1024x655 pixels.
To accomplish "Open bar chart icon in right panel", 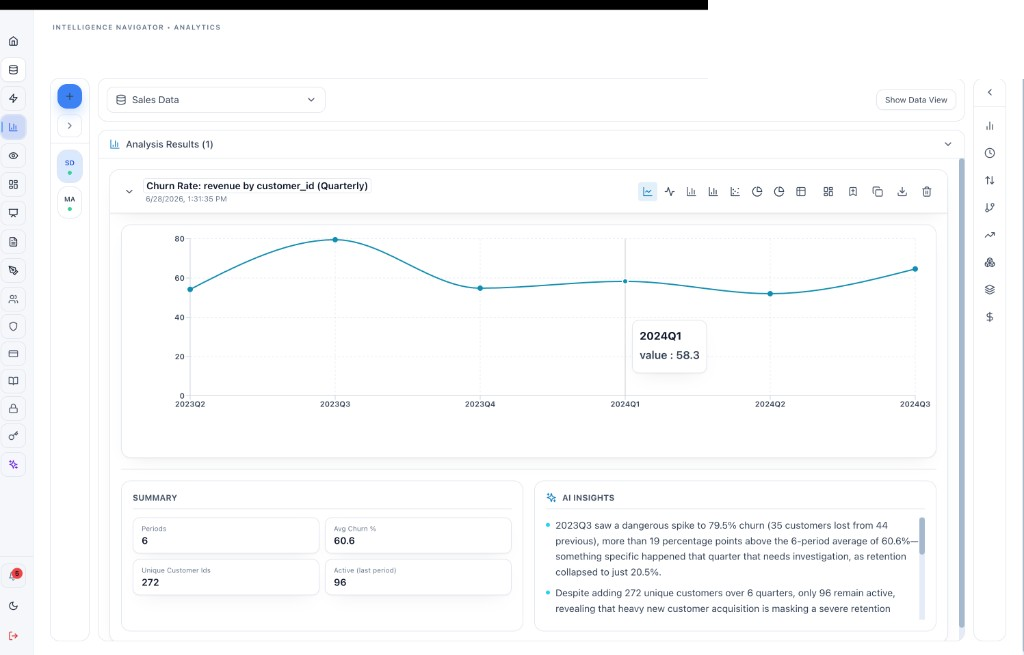I will 990,126.
